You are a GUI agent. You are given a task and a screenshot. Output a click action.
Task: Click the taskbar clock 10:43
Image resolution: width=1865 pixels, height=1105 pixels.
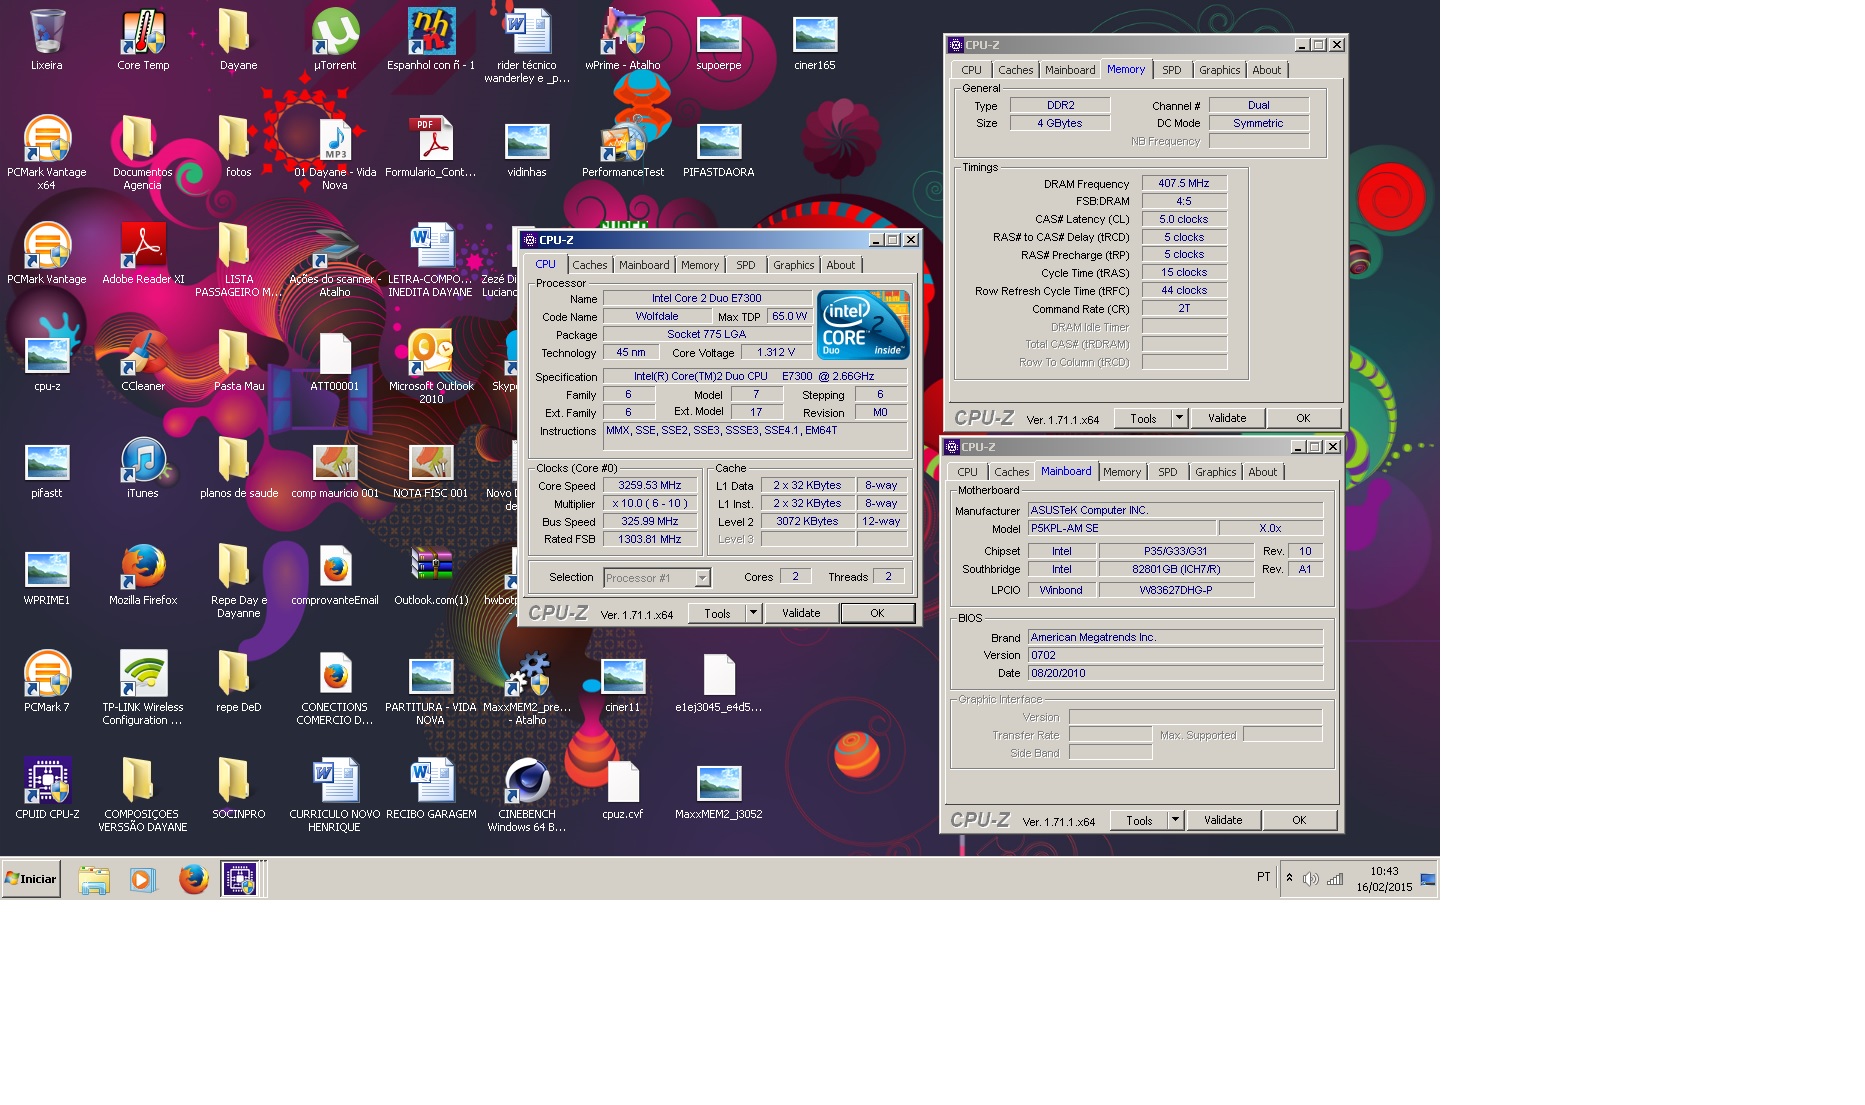coord(1384,871)
